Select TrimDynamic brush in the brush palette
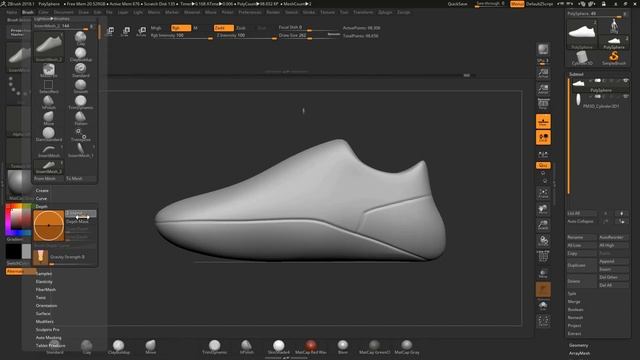 (80, 102)
